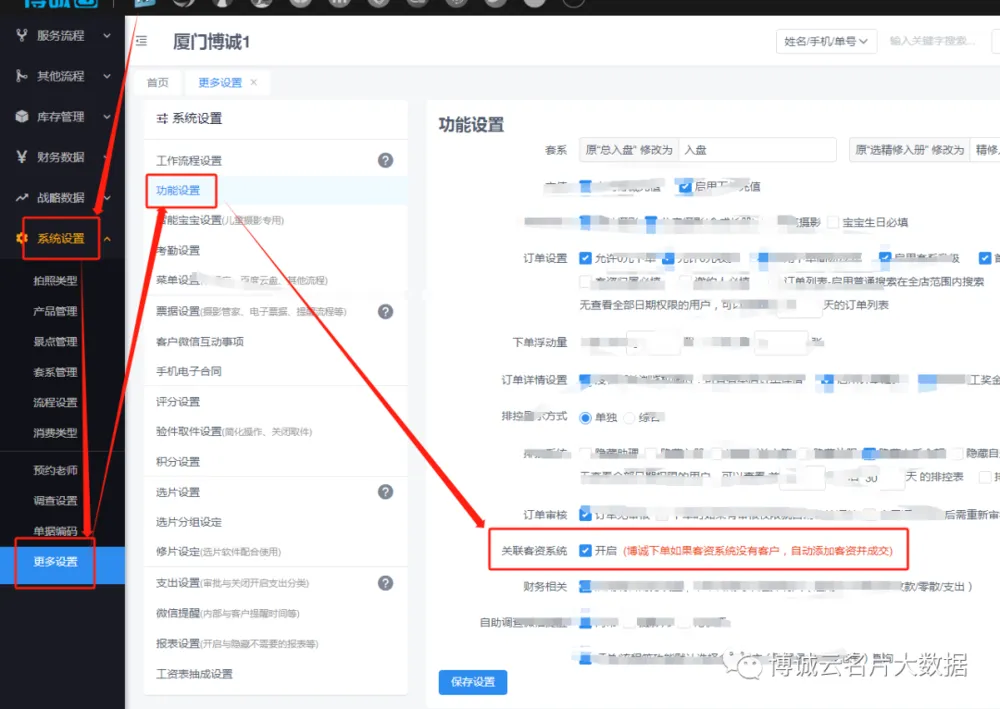The image size is (1000, 709).
Task: Click the 入盘 rename input field
Action: [x=756, y=150]
